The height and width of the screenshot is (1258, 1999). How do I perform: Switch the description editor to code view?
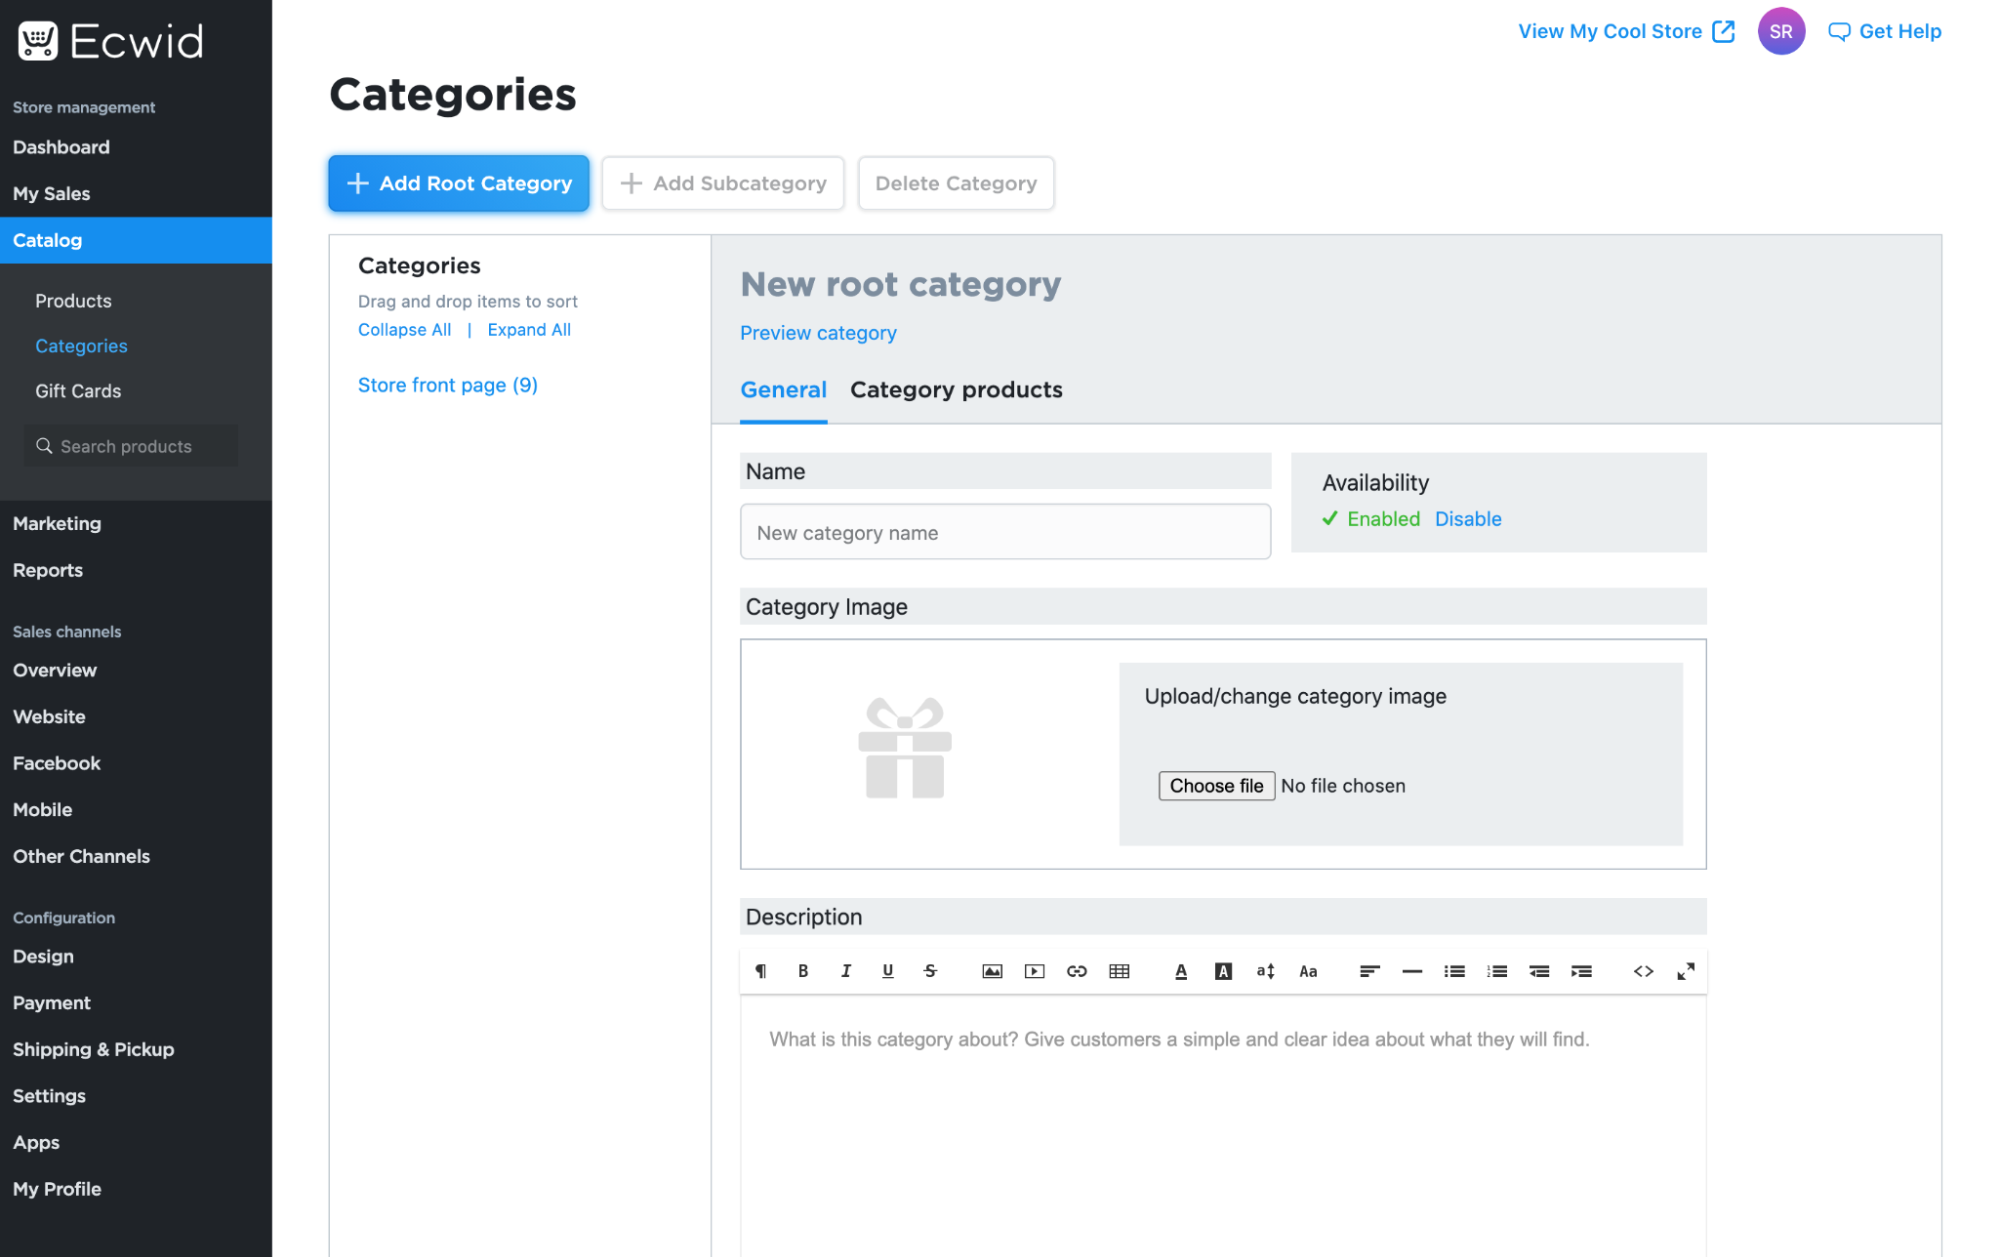[x=1643, y=970]
